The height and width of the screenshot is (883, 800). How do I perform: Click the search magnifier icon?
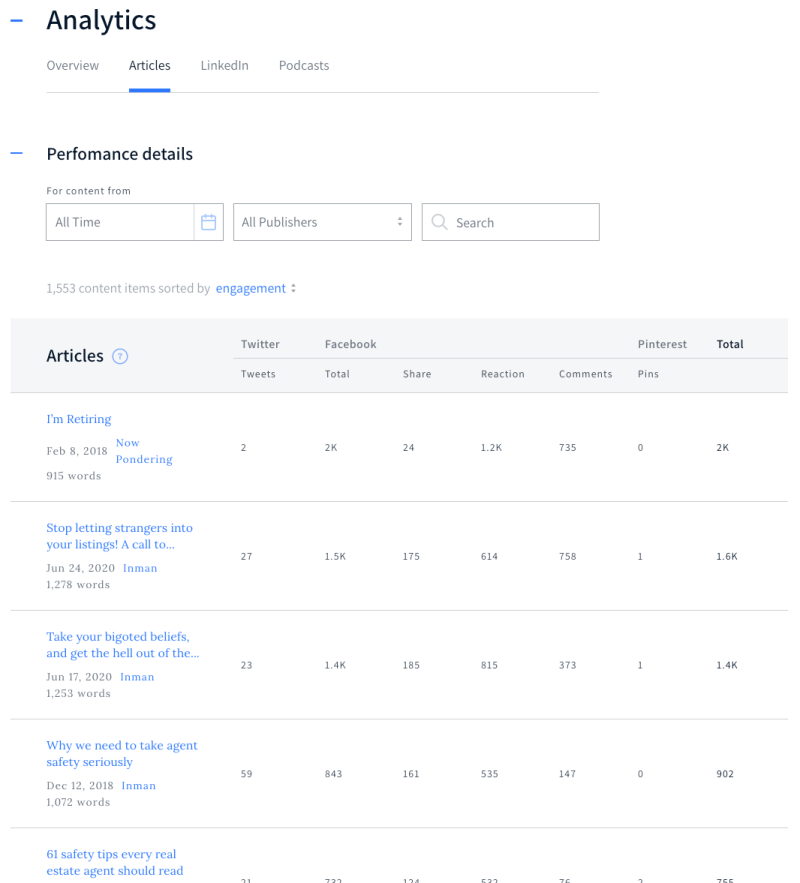439,222
